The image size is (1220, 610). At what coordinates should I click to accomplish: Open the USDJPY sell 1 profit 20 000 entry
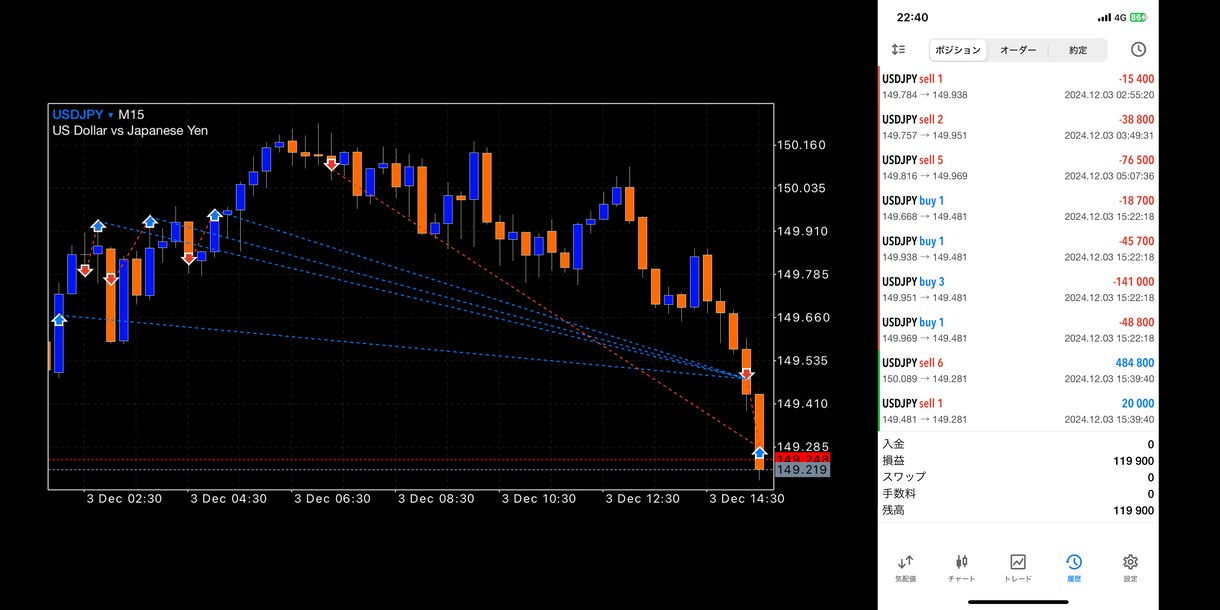[1018, 411]
